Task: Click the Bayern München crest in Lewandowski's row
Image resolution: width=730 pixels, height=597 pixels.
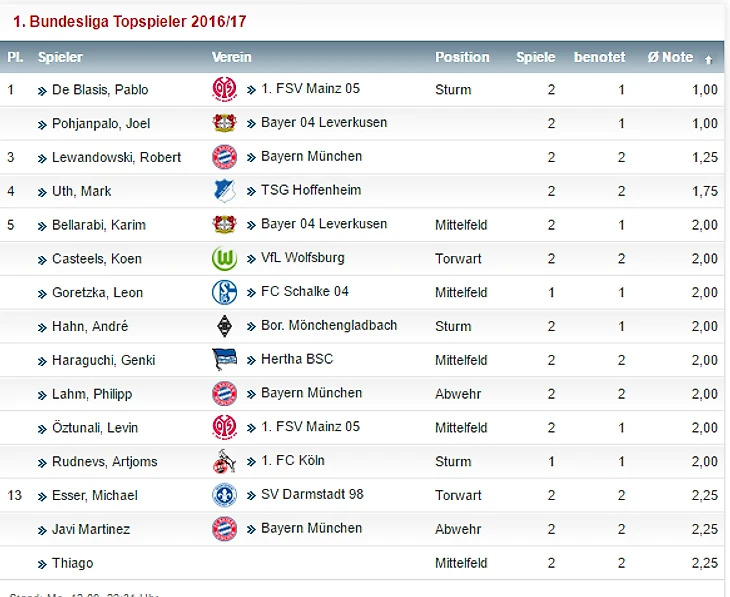Action: tap(224, 157)
